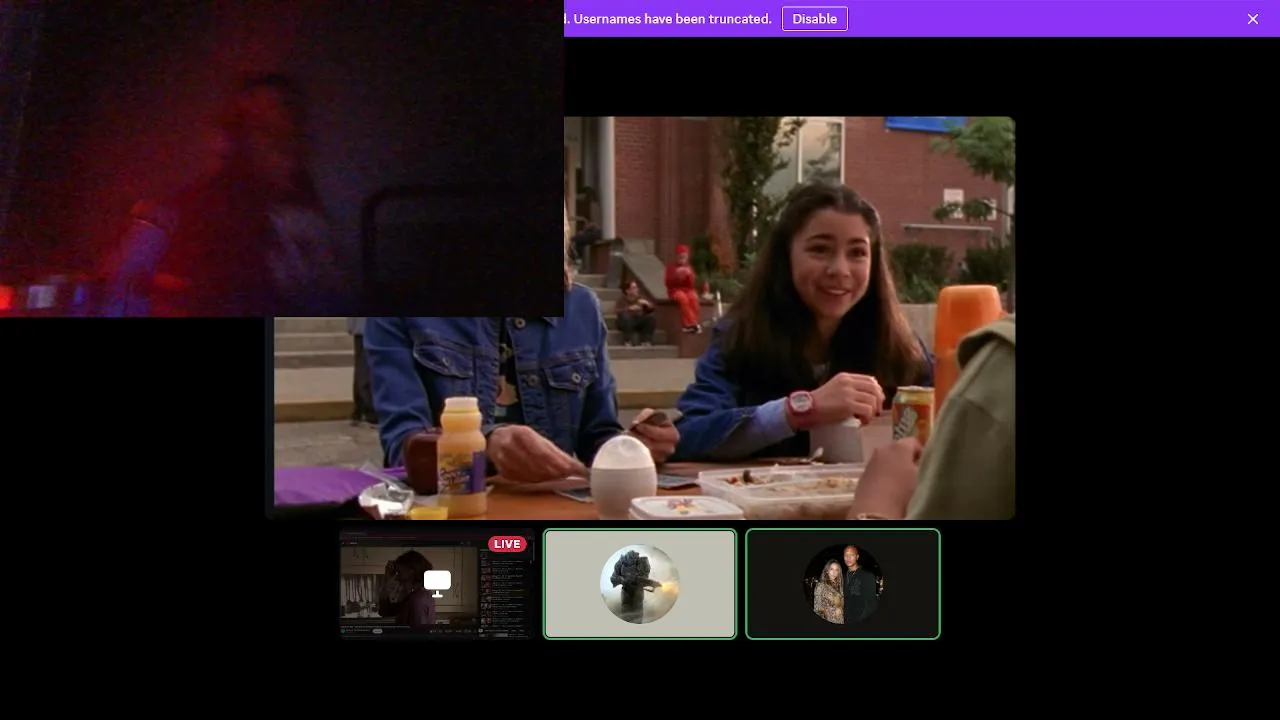1280x720 pixels.
Task: Select the participant tile with the soldier avatar
Action: pos(640,584)
